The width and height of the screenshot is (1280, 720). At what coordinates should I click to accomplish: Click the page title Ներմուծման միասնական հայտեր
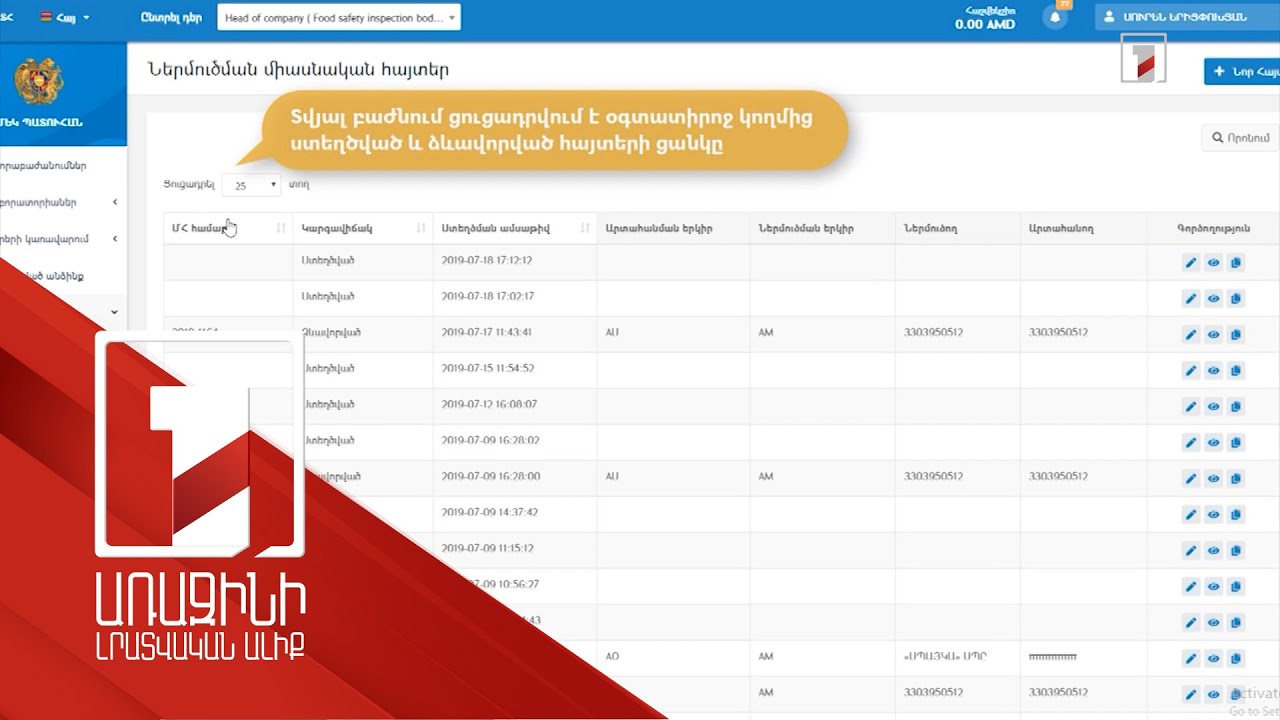tap(298, 69)
